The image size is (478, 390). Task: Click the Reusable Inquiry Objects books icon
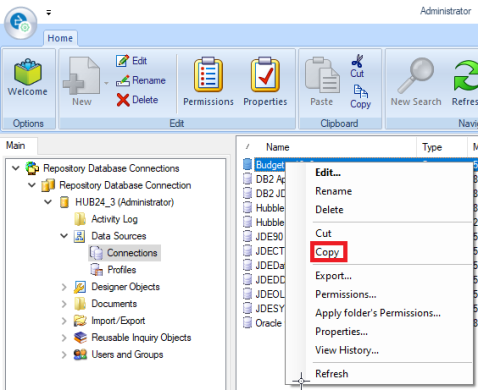click(x=80, y=338)
